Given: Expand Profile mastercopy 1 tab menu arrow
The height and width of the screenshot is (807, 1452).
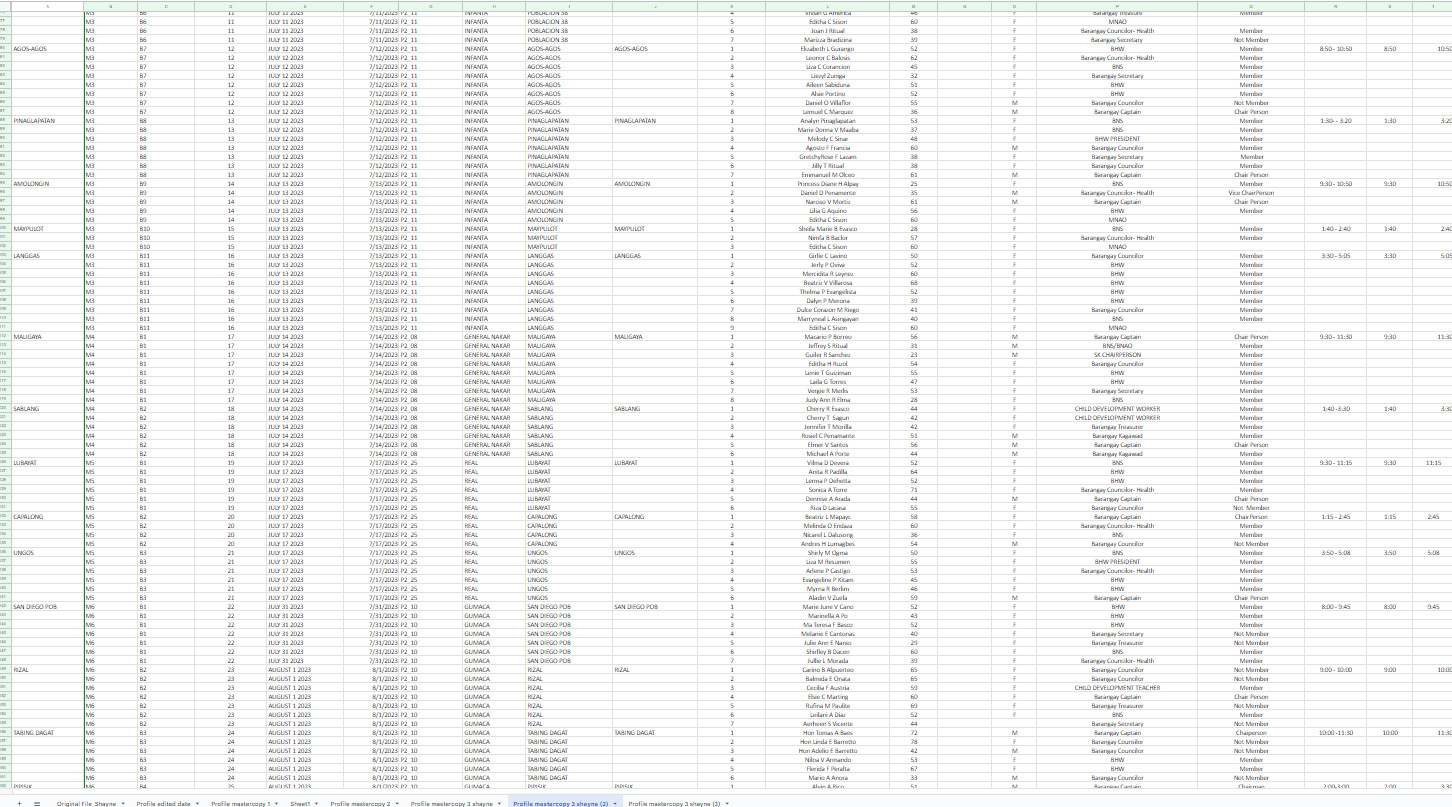Looking at the screenshot, I should pos(277,803).
